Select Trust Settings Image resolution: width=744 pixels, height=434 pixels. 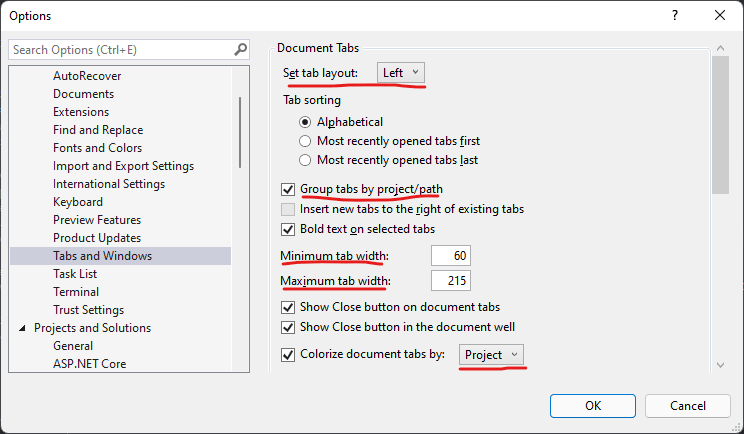88,310
